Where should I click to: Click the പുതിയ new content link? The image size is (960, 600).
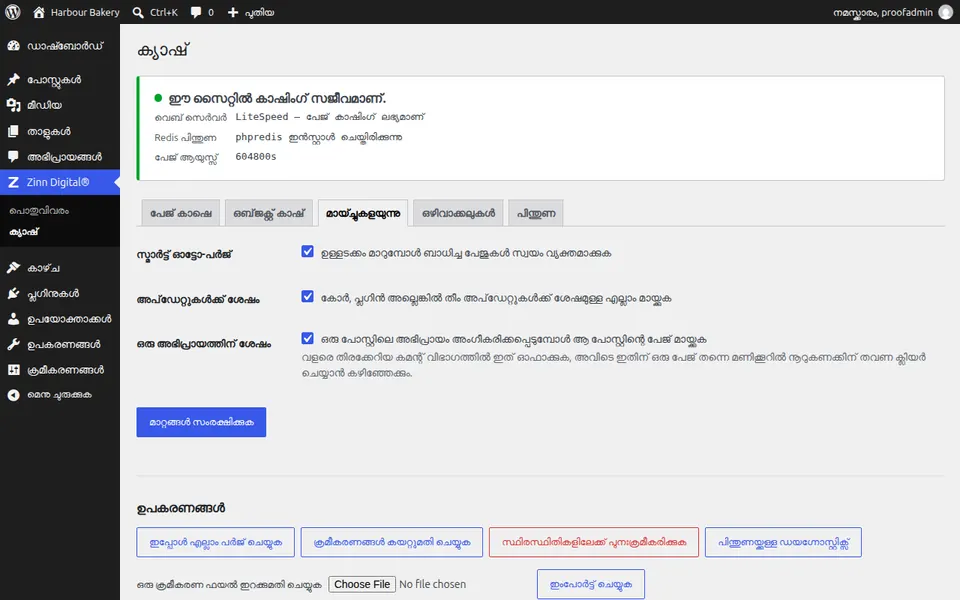click(260, 12)
